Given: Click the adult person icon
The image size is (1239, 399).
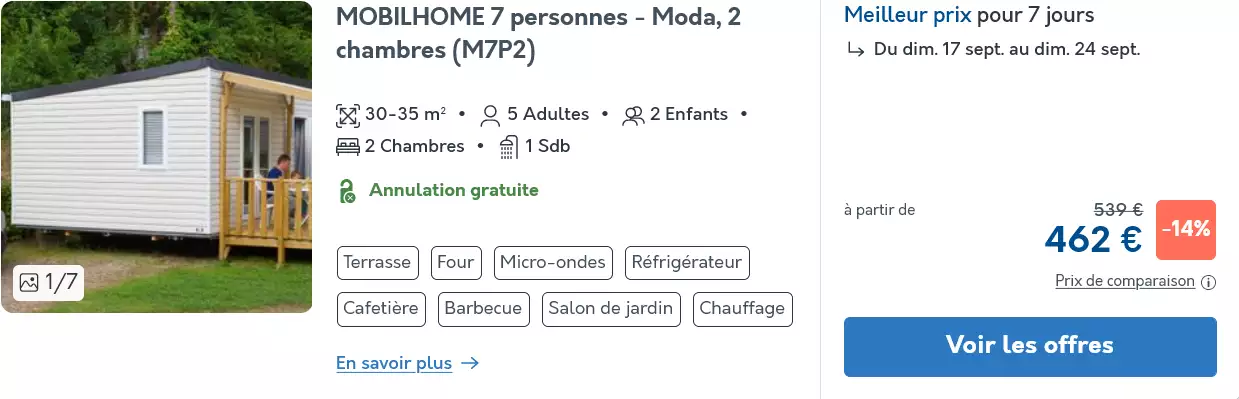Looking at the screenshot, I should coord(490,115).
